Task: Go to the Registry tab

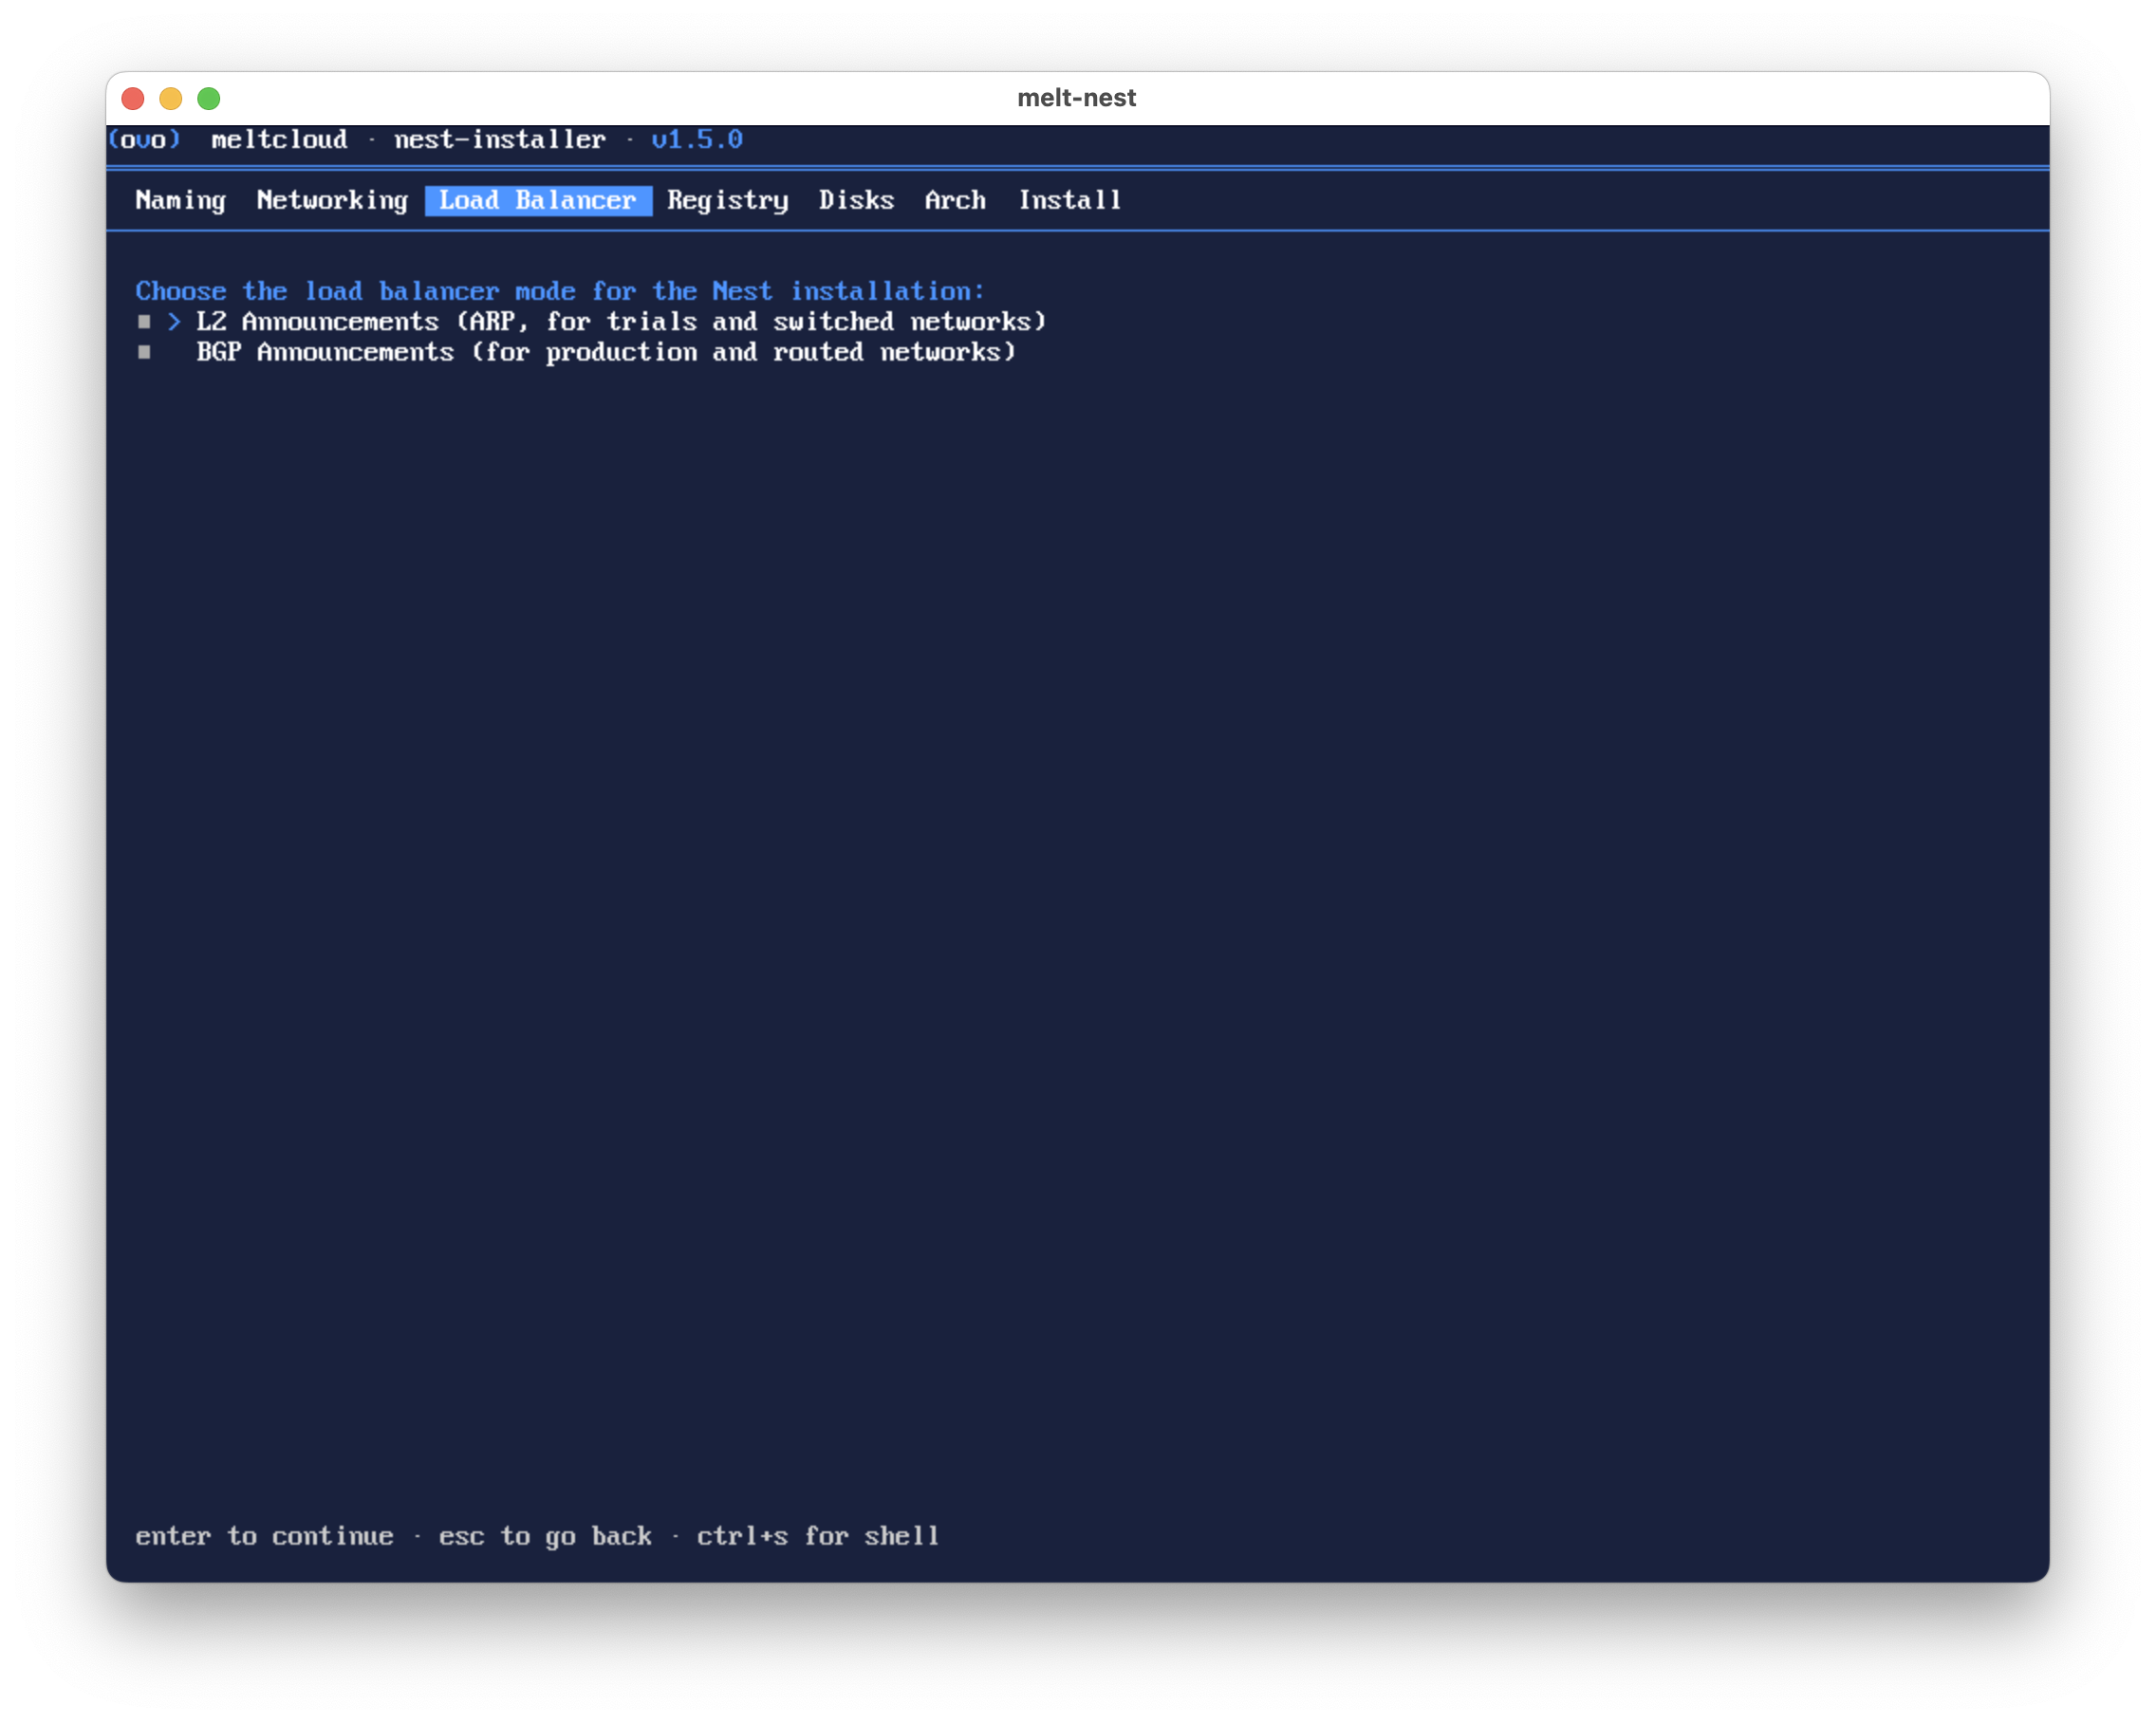Action: 728,200
